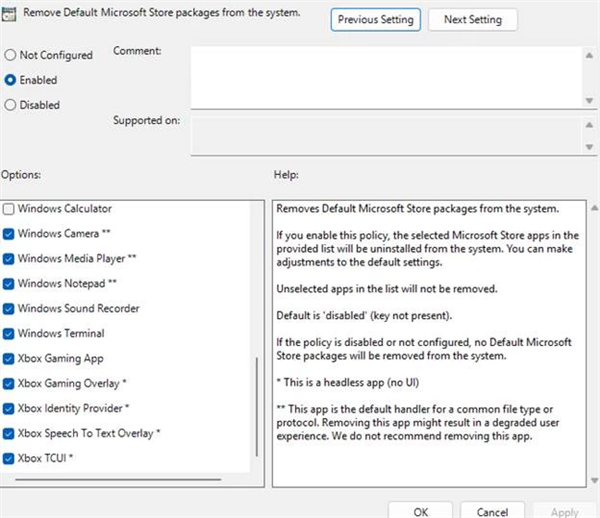Image resolution: width=600 pixels, height=518 pixels.
Task: Toggle the Windows Terminal checkbox
Action: tap(9, 334)
